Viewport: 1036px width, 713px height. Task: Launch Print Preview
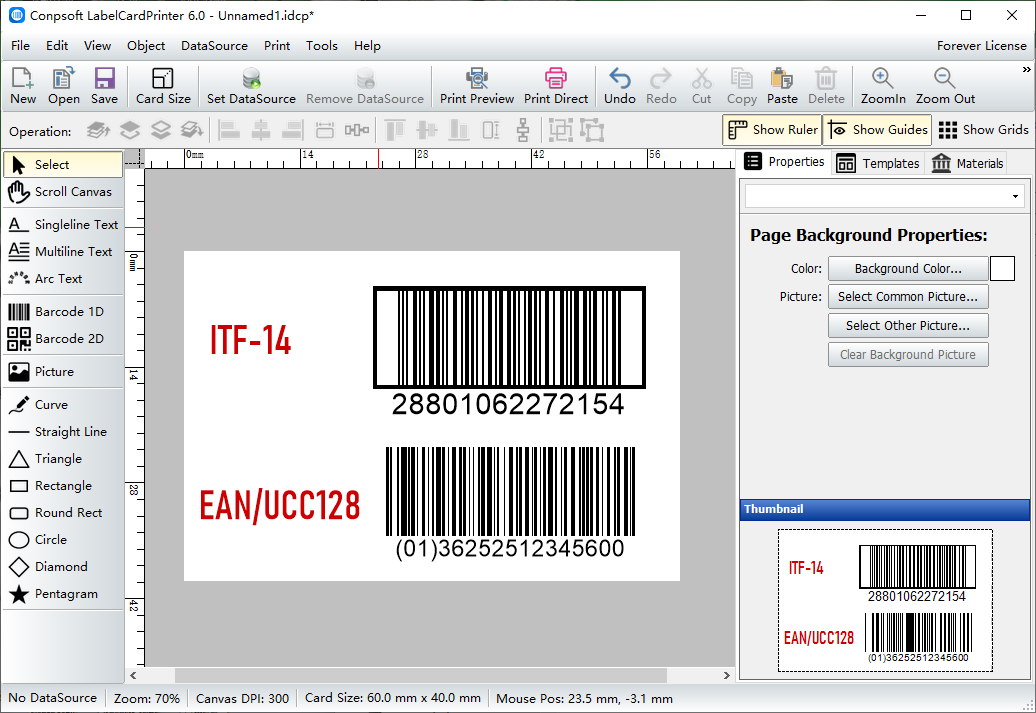[476, 86]
